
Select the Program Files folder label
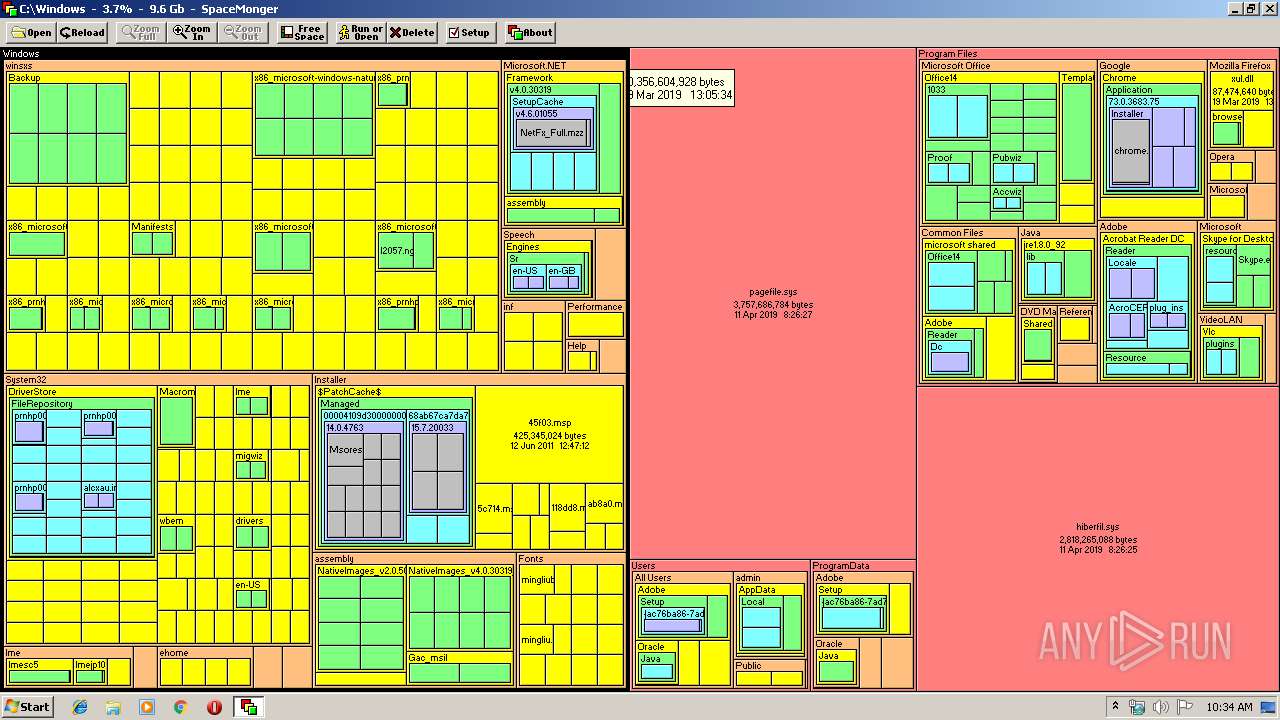[948, 54]
